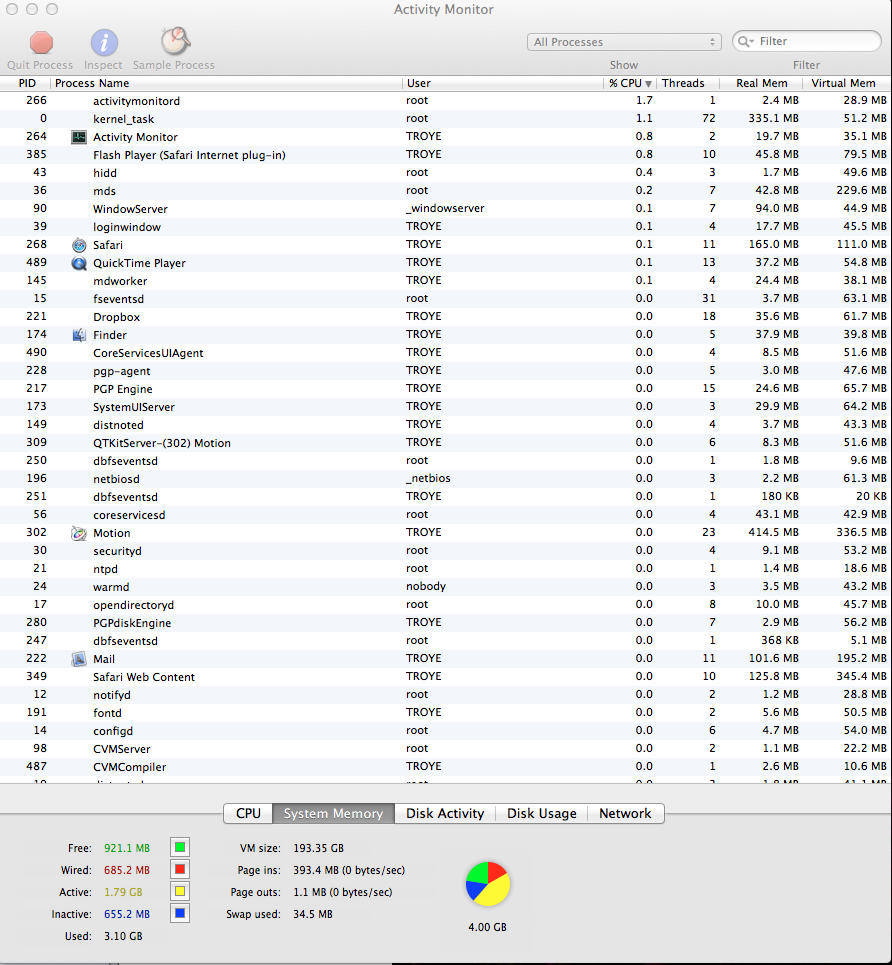Select the opendirectoryd process row
Viewport: 892px width, 965px height.
coord(446,605)
